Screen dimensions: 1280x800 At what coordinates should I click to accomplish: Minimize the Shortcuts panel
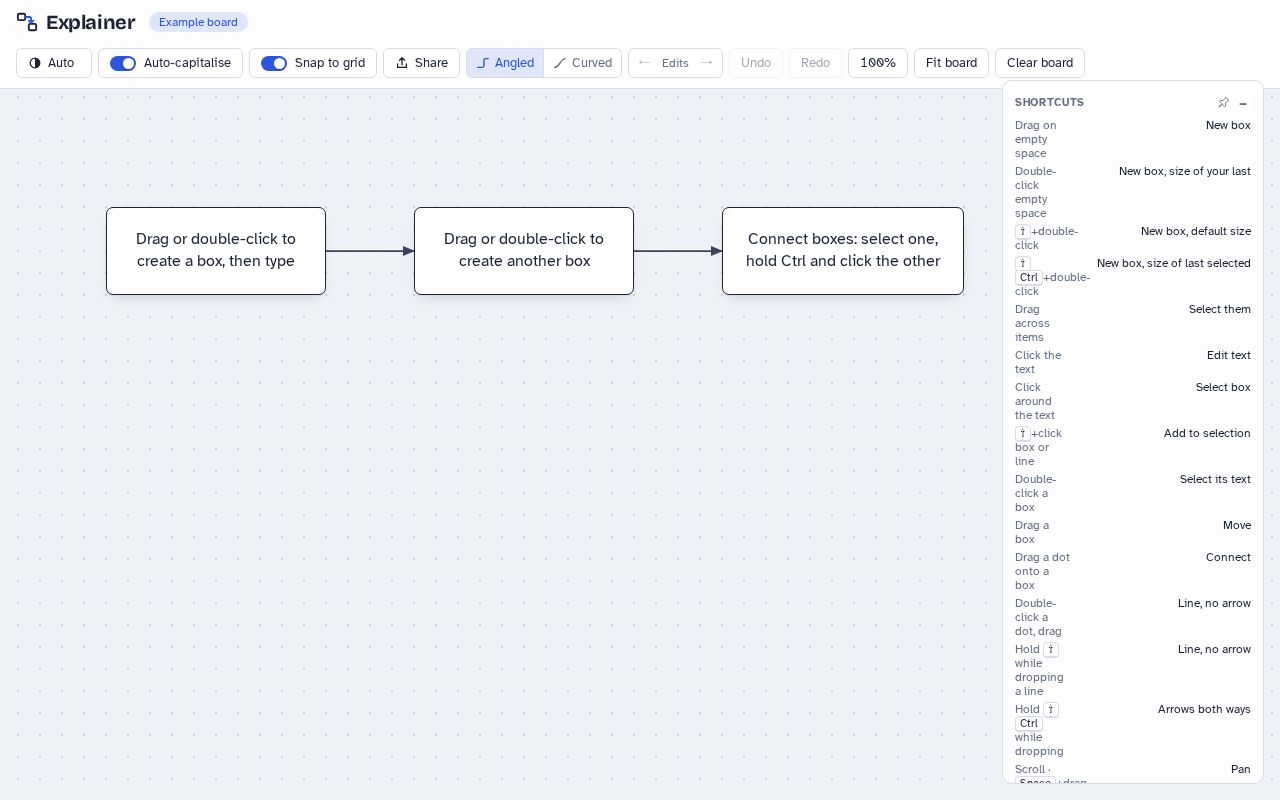(1243, 102)
